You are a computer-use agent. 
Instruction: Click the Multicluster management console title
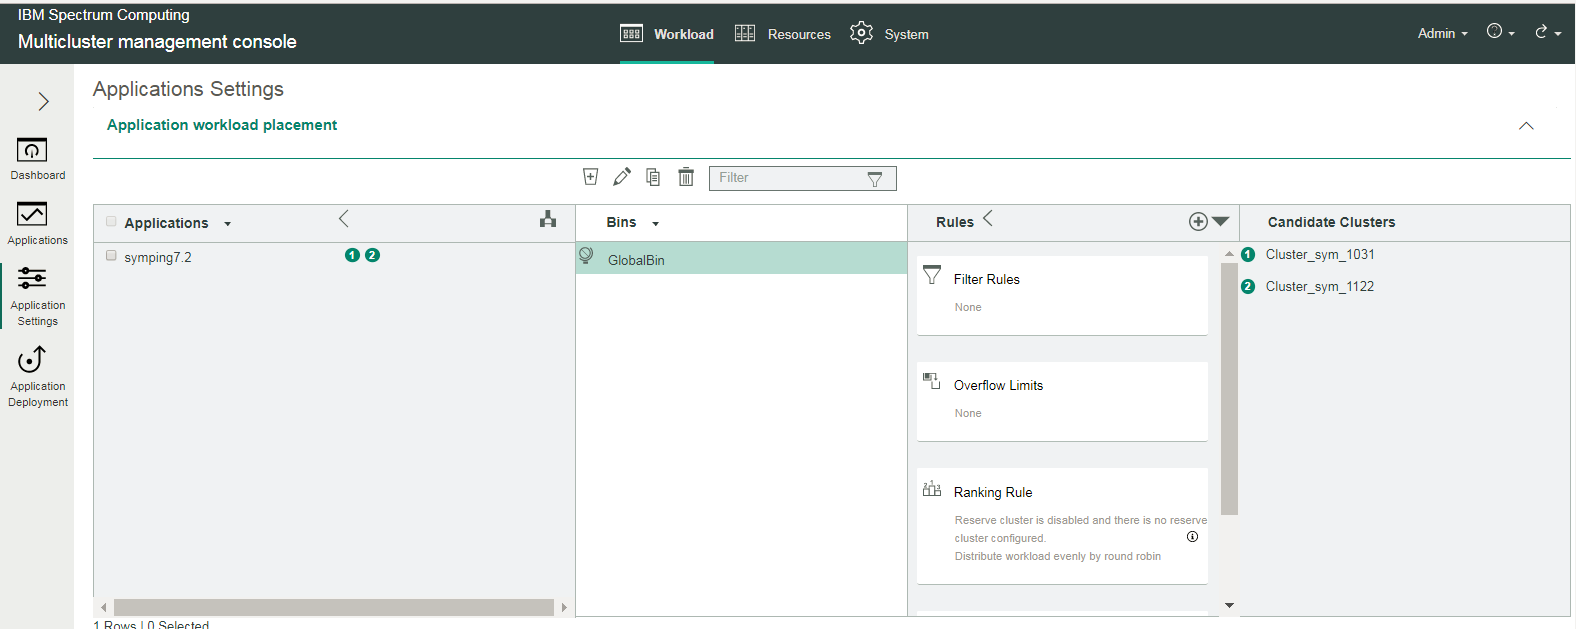point(157,42)
